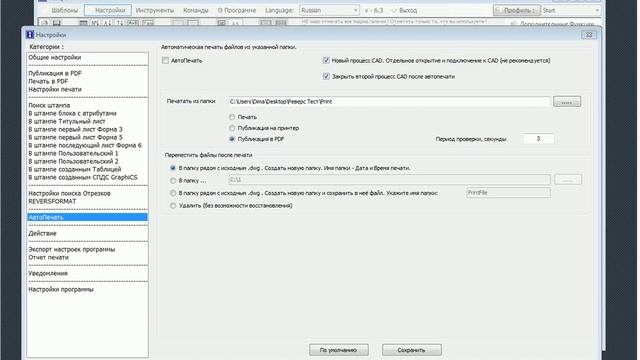Open the О Программе menu
Viewport: 640px width, 360px height.
tap(237, 10)
